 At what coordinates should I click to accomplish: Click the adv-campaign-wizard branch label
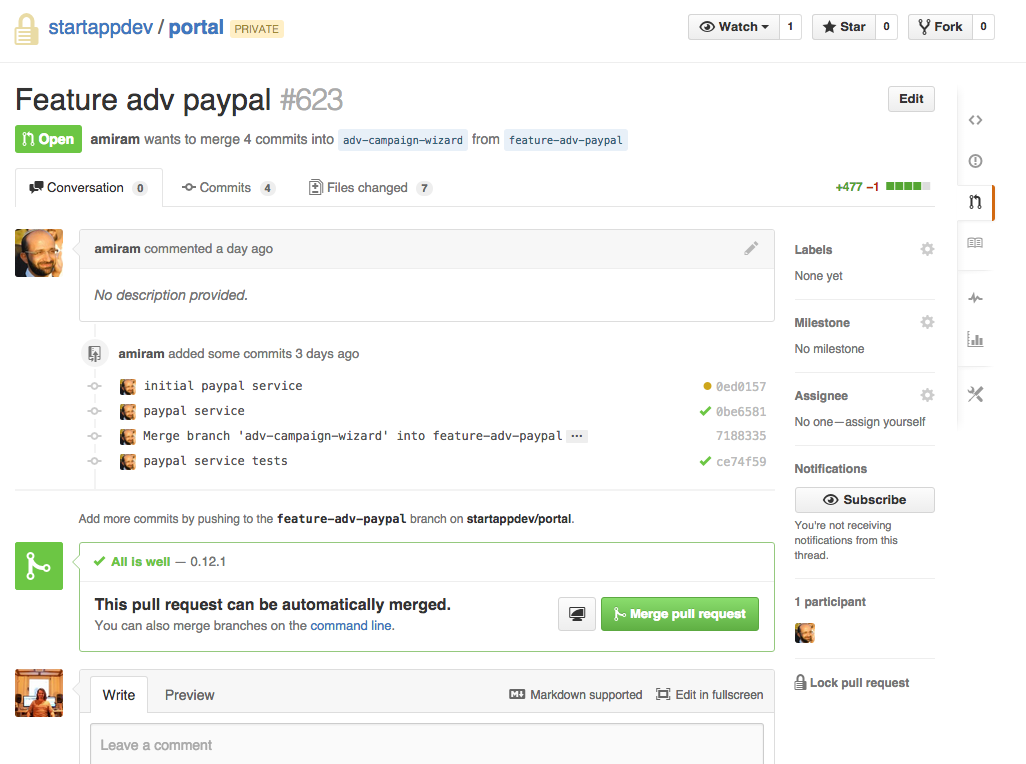point(403,140)
